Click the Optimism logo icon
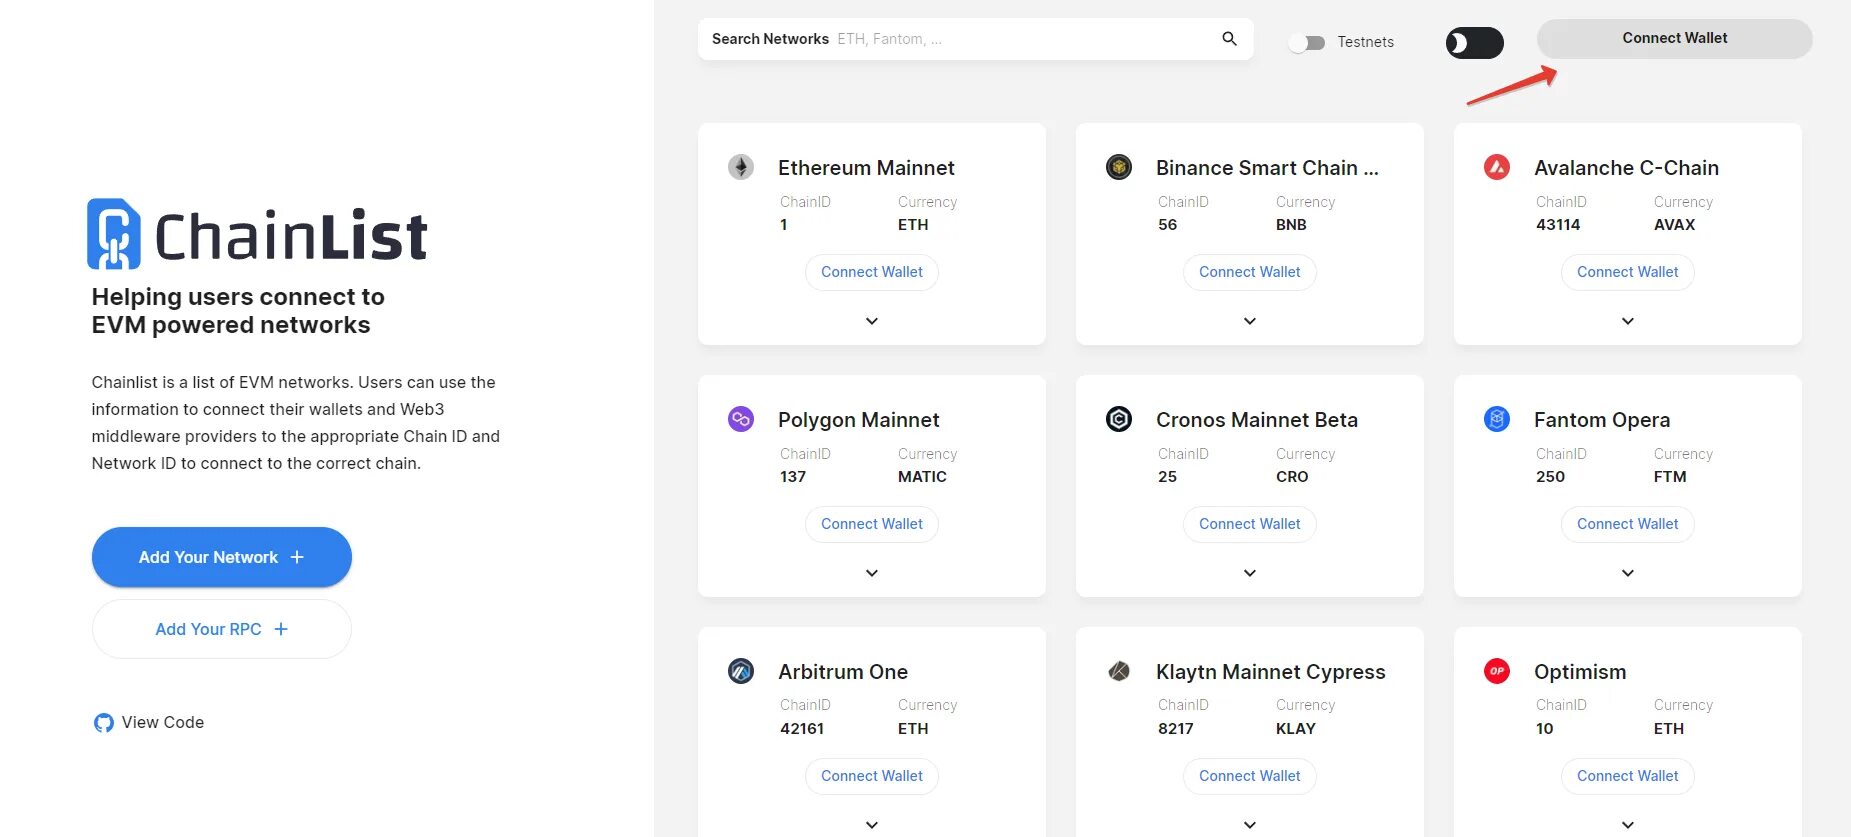Image resolution: width=1851 pixels, height=837 pixels. tap(1496, 671)
